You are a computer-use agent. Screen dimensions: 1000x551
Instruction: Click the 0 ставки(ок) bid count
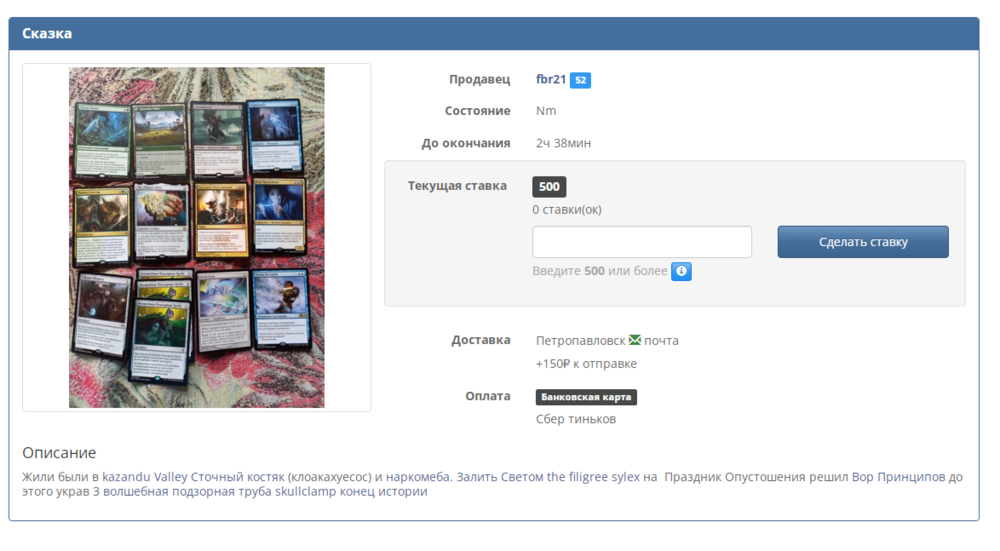coord(567,210)
